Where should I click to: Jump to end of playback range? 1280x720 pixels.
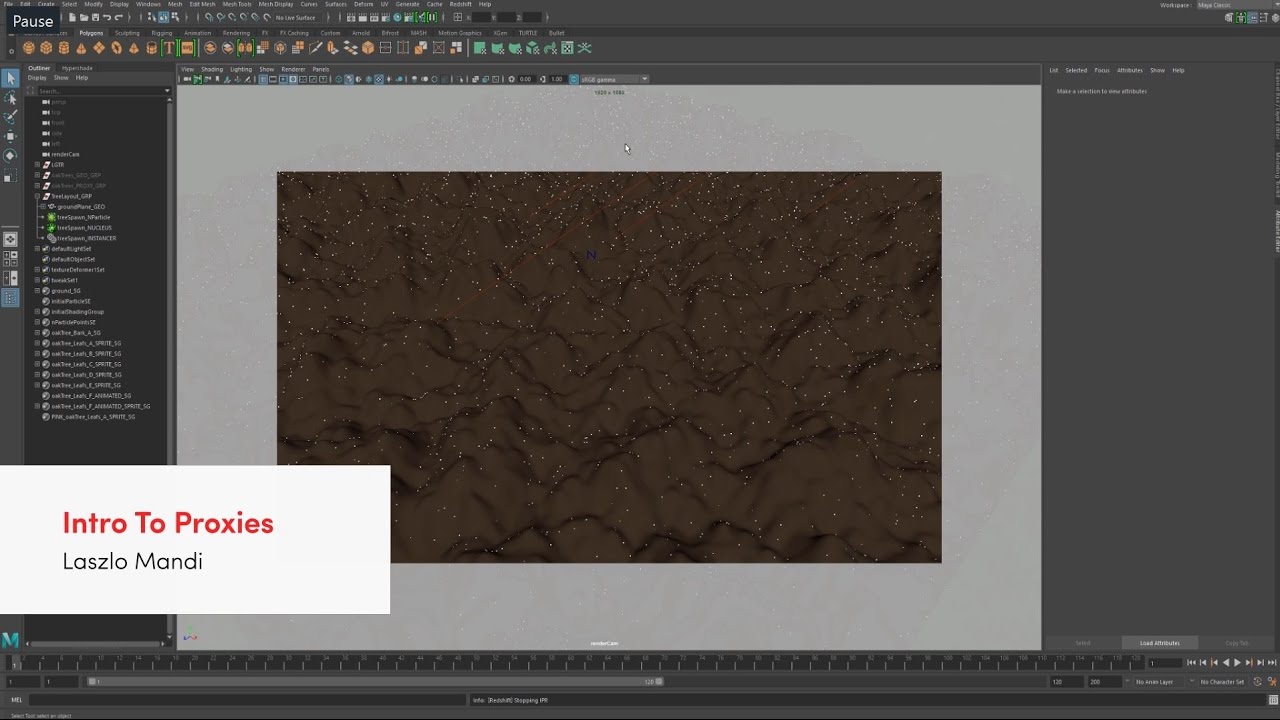pos(1270,662)
